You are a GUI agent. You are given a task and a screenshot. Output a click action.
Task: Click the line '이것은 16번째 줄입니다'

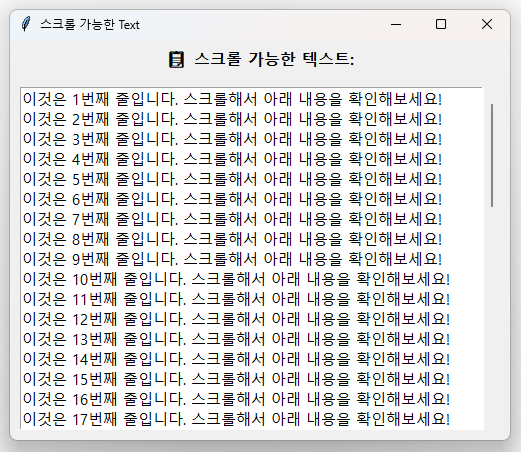tap(236, 399)
